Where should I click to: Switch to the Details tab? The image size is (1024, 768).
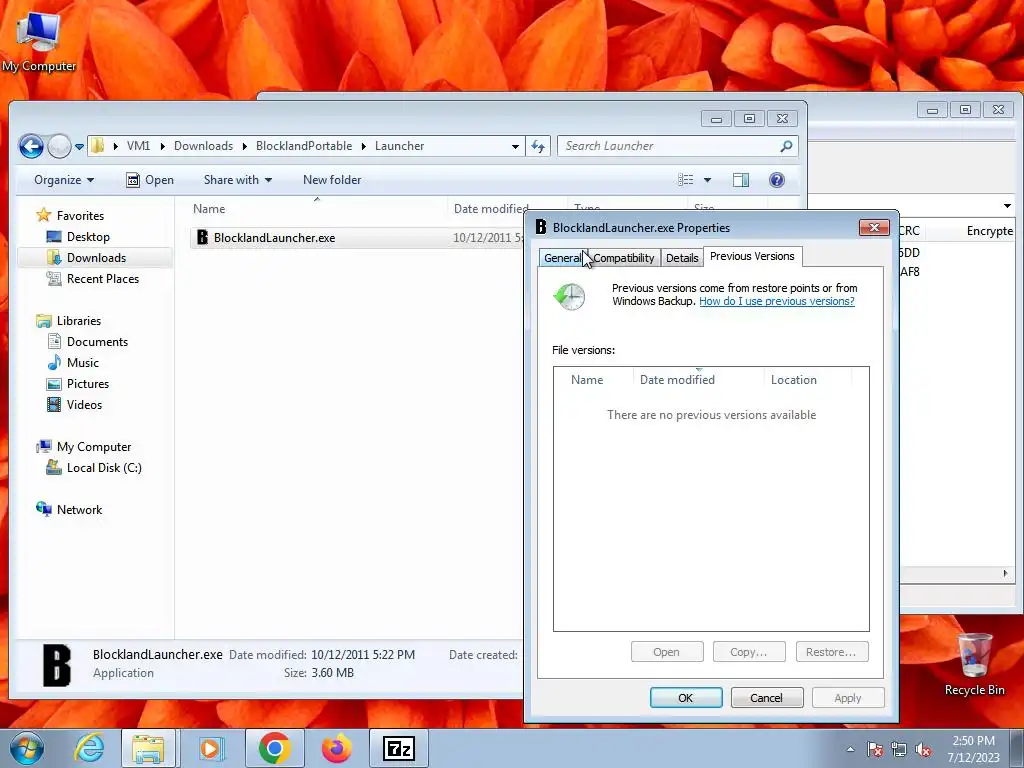[x=682, y=258]
